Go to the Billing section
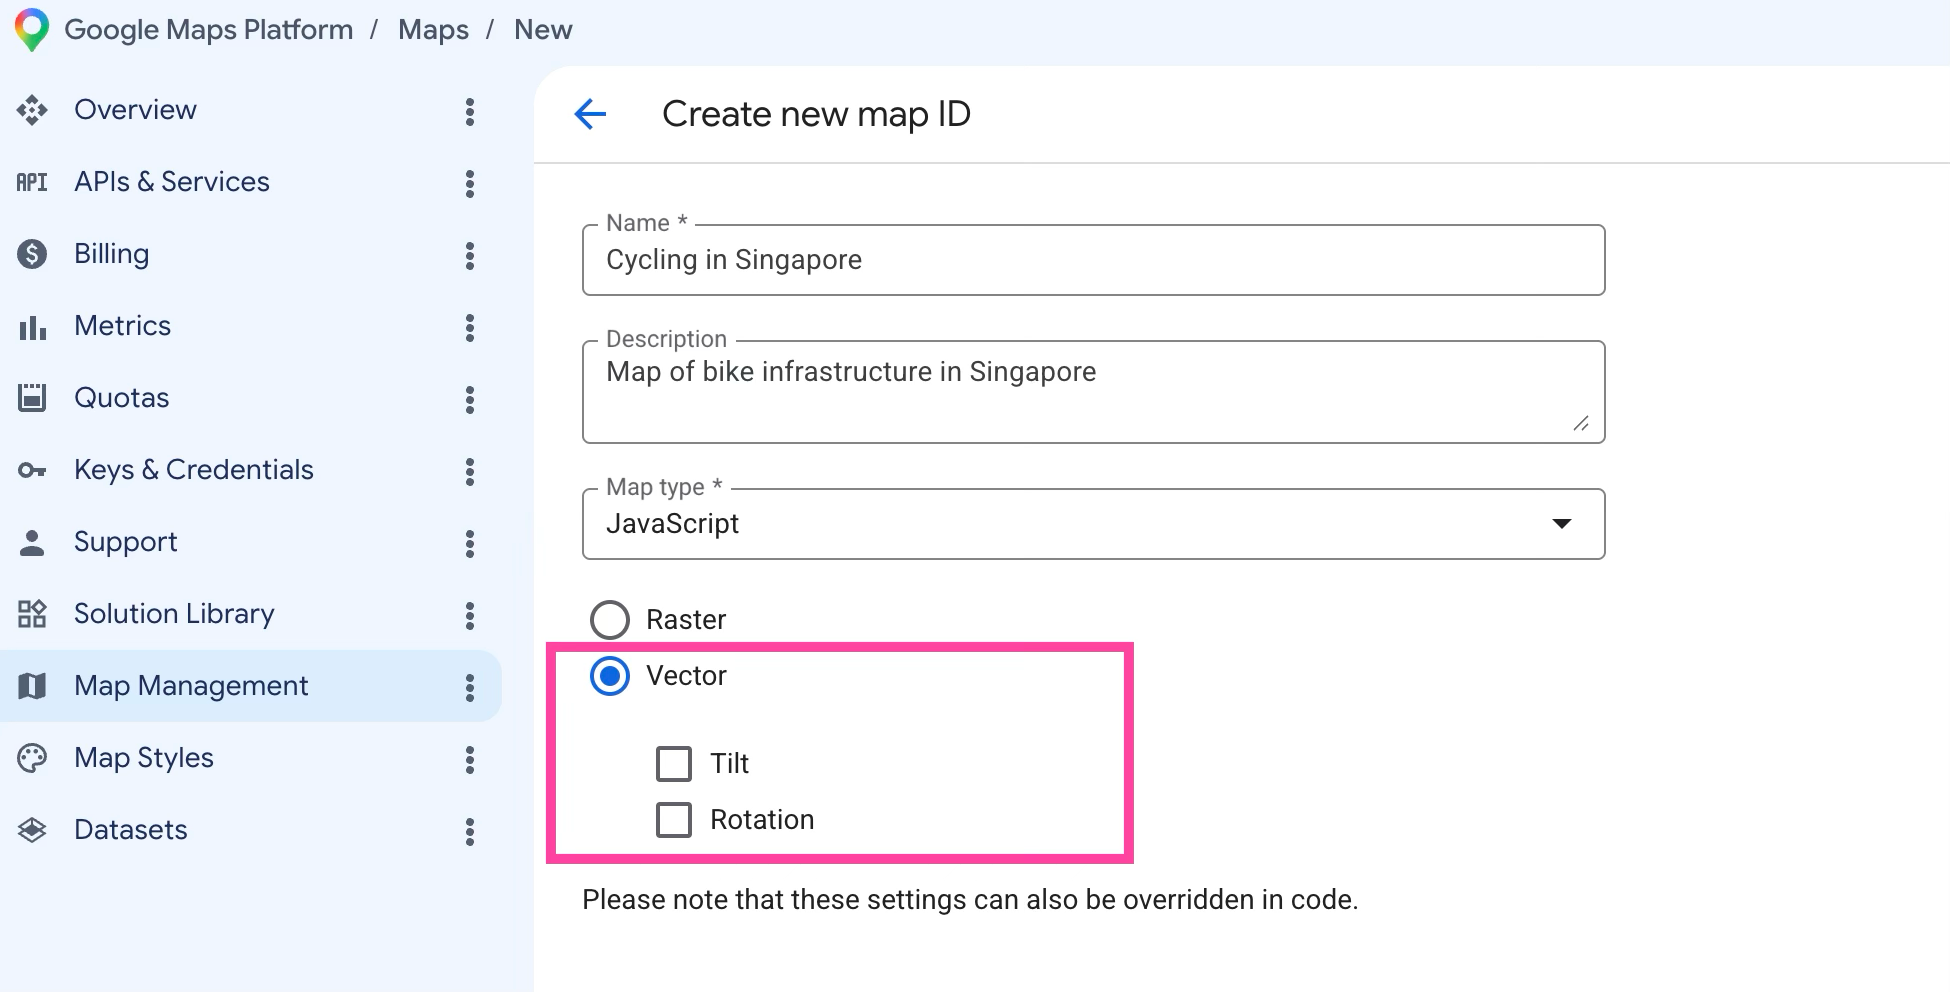The width and height of the screenshot is (1950, 992). pos(111,254)
